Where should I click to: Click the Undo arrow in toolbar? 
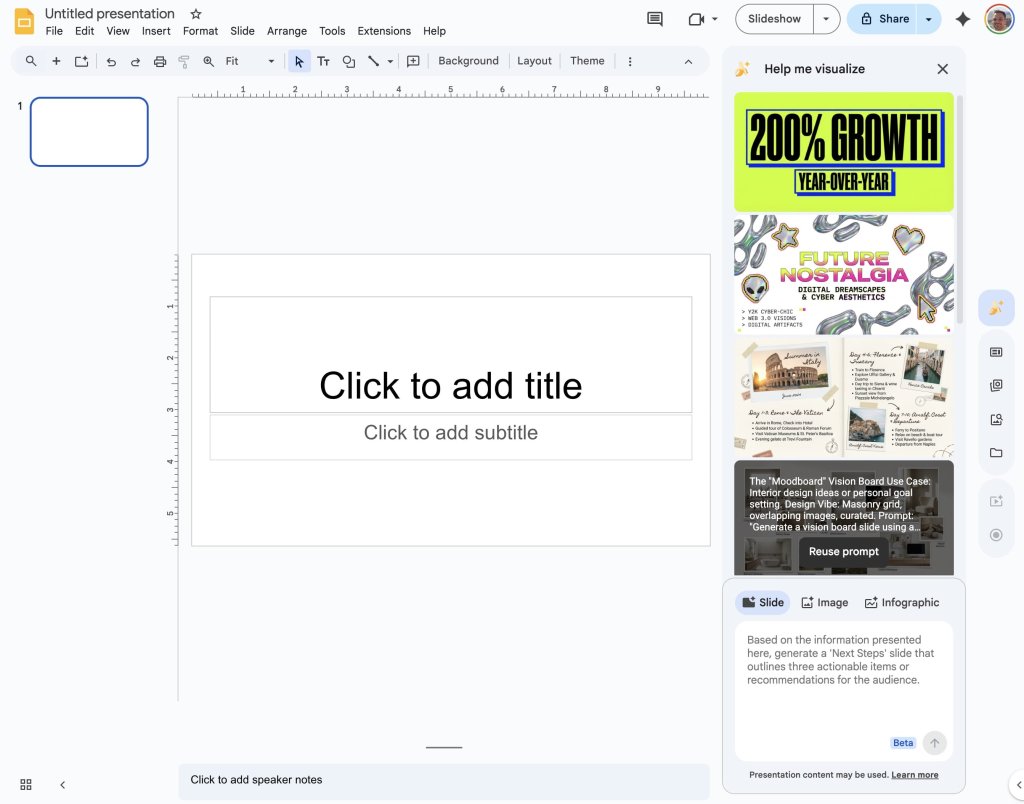point(111,61)
